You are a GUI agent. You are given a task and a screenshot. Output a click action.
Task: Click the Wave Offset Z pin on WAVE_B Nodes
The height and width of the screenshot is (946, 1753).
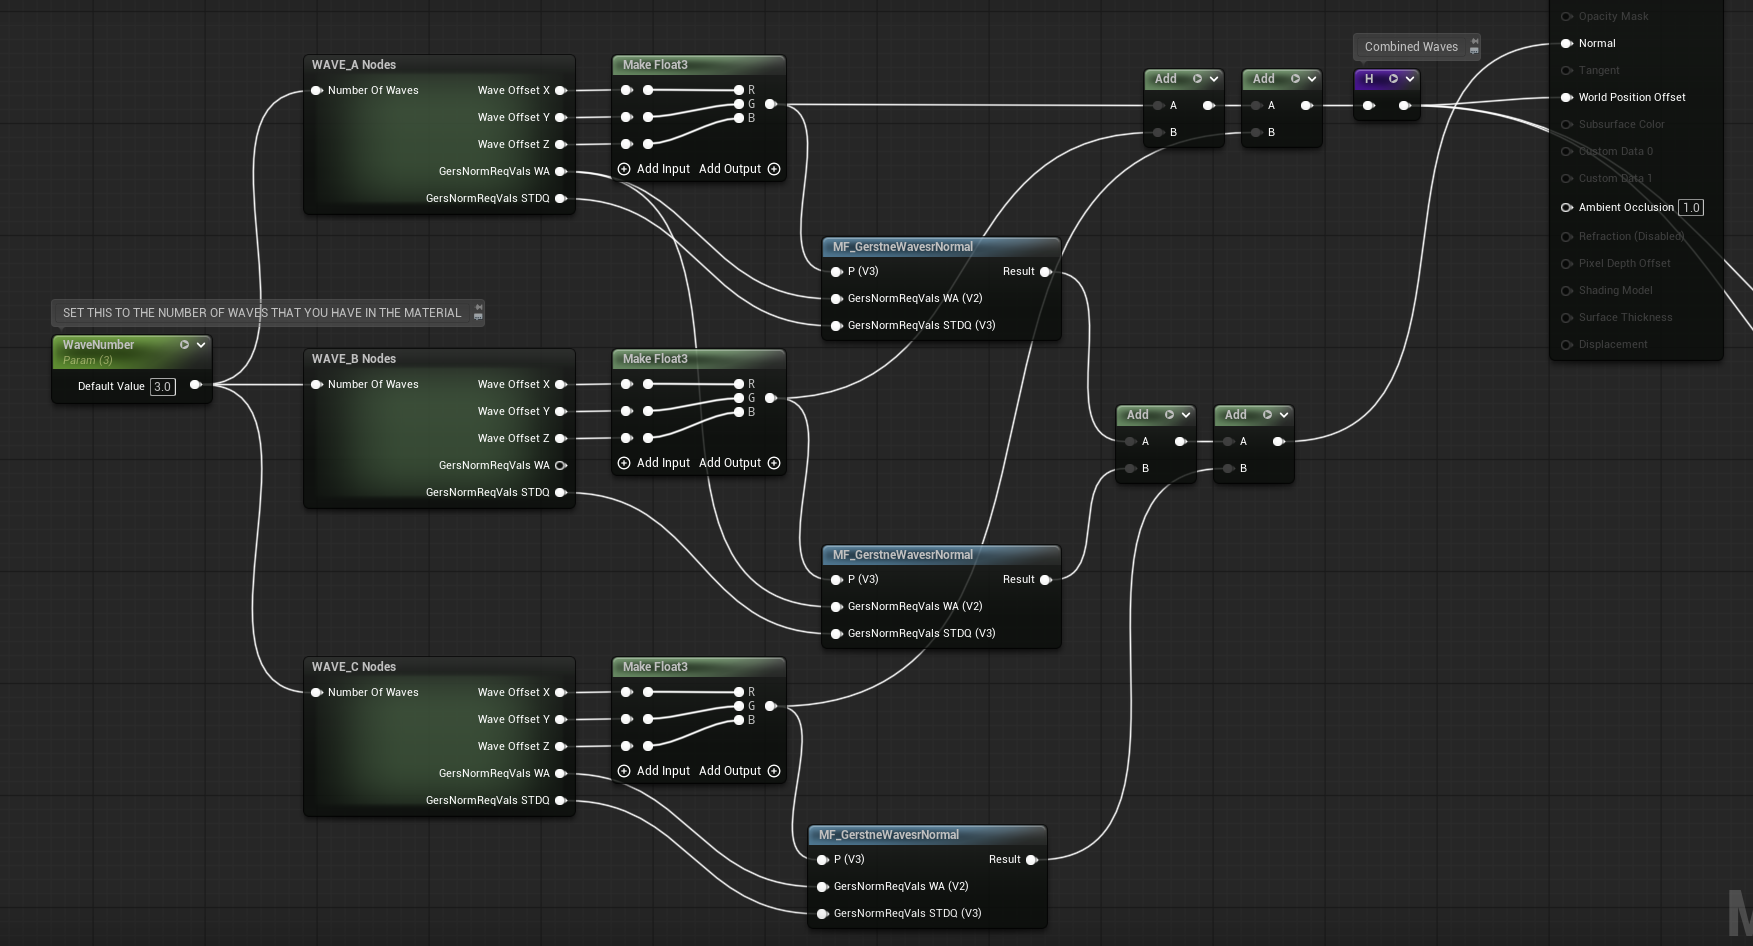561,438
